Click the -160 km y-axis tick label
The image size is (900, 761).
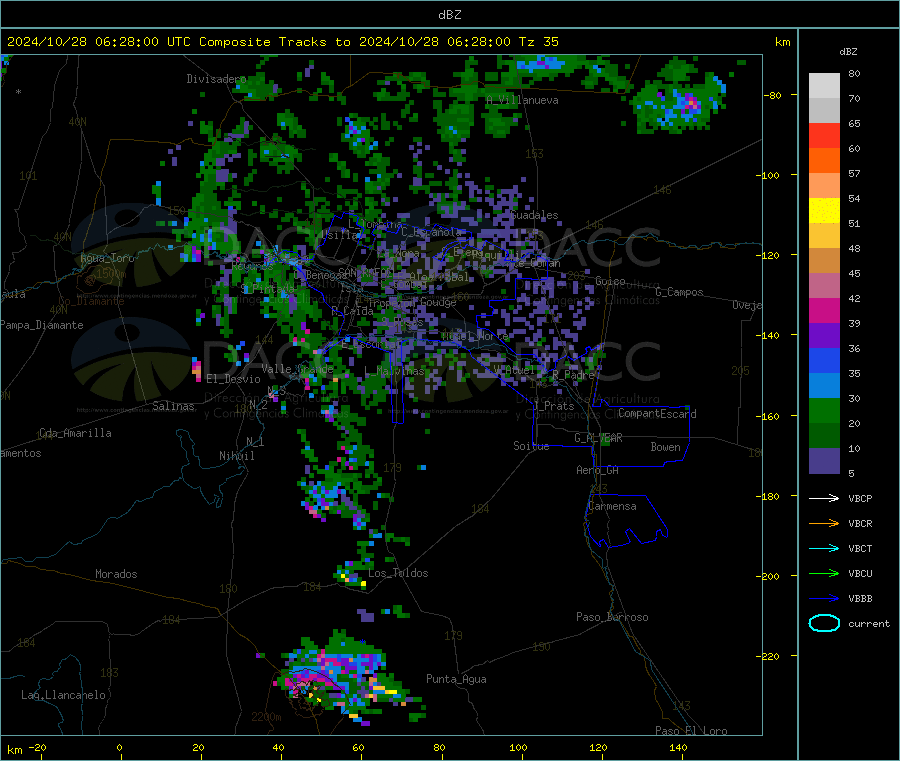tap(770, 416)
